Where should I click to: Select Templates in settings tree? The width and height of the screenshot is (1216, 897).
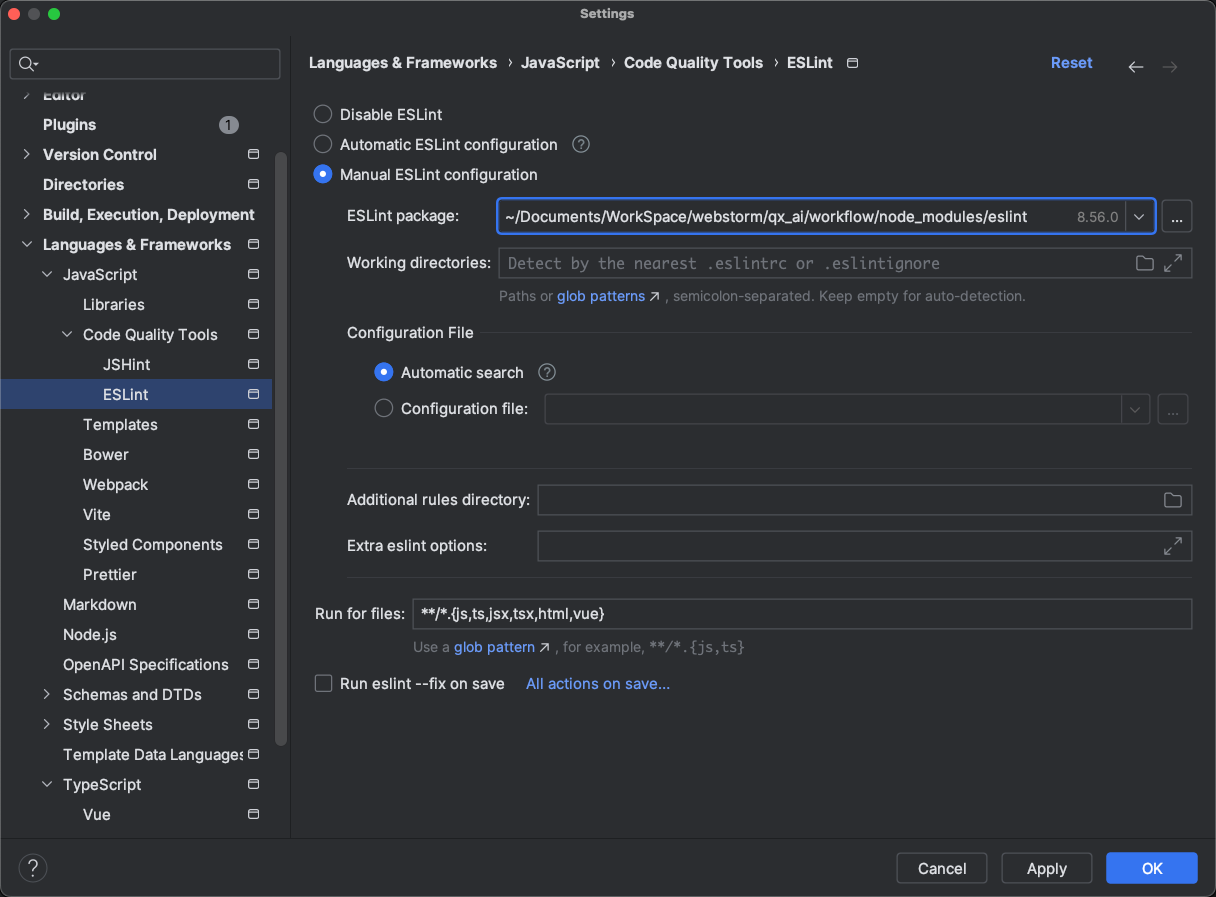(x=120, y=424)
